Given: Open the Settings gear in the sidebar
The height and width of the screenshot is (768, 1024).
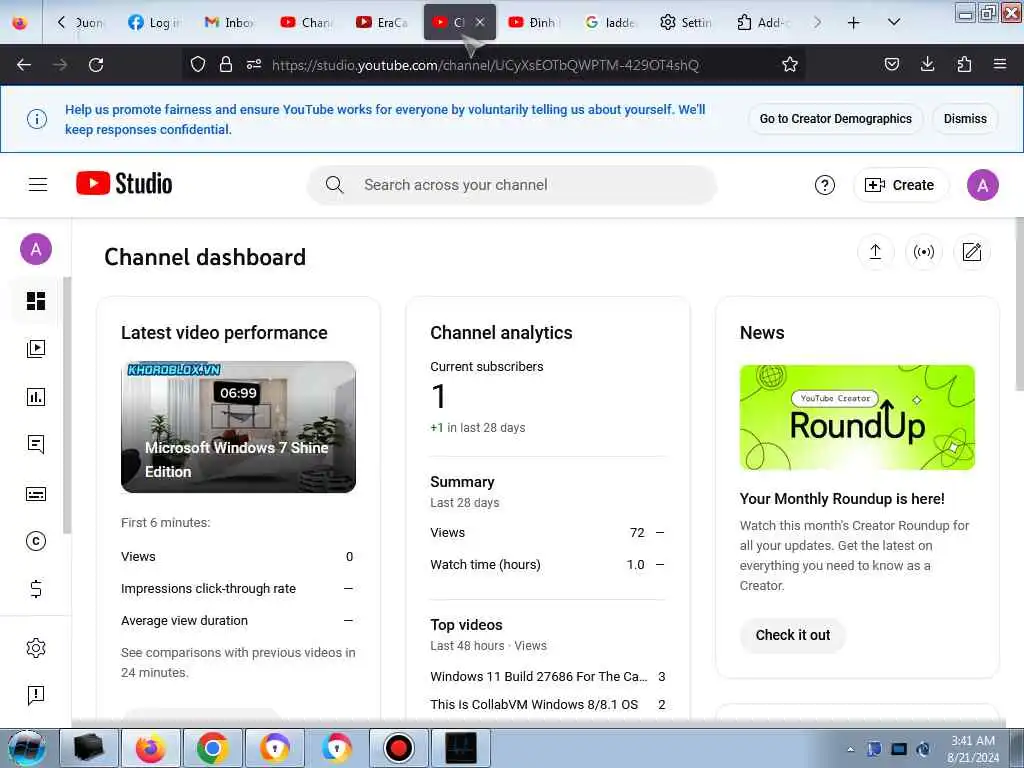Looking at the screenshot, I should click(36, 648).
